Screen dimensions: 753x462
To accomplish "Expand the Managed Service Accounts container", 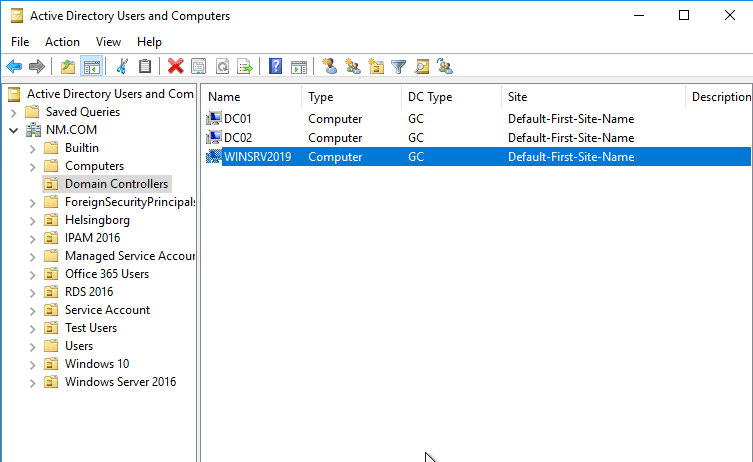I will [x=32, y=257].
